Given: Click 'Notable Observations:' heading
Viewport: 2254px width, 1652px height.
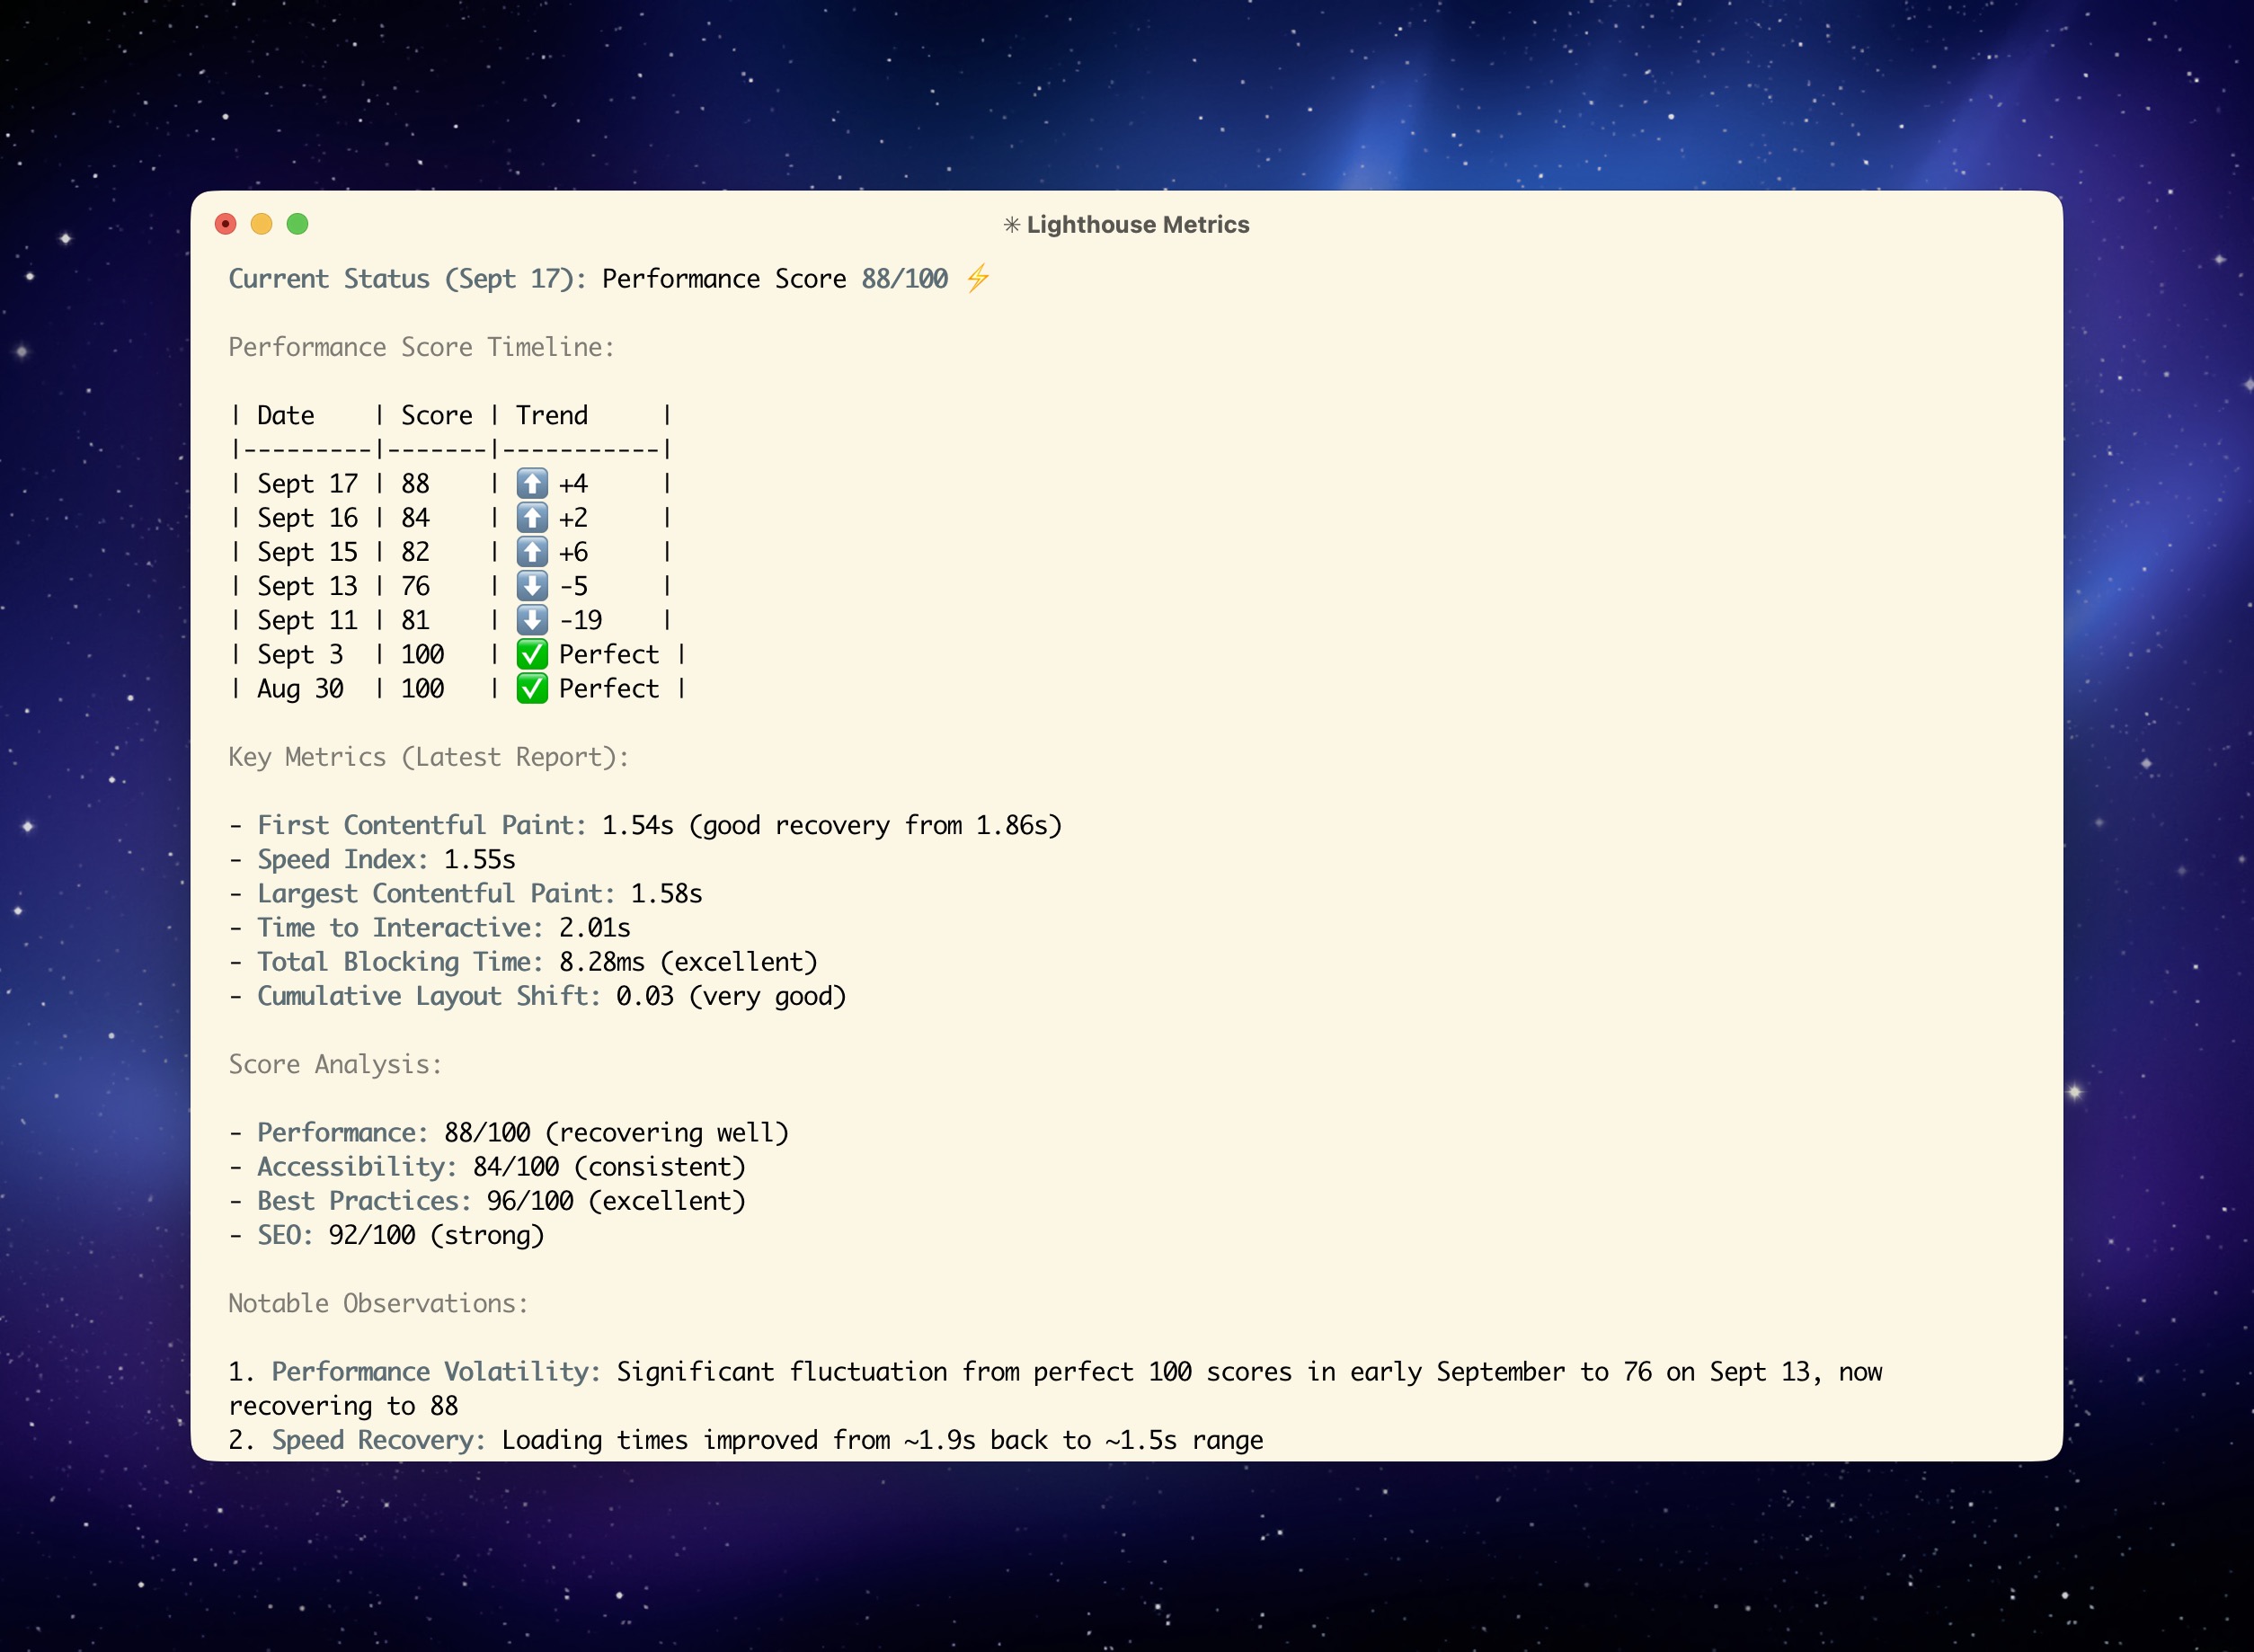Looking at the screenshot, I should coord(379,1303).
